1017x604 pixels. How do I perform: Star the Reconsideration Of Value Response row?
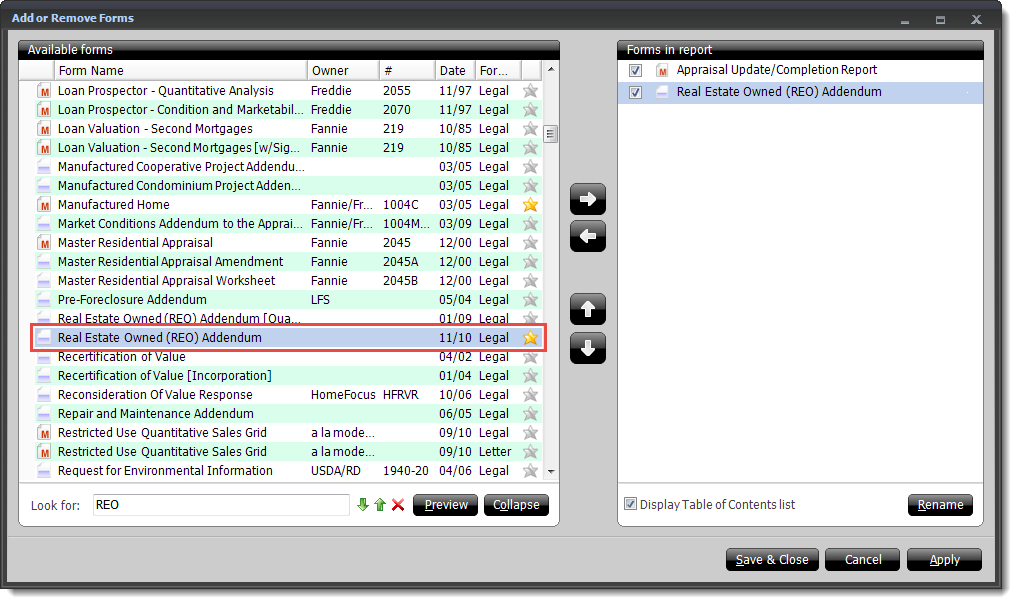(531, 394)
